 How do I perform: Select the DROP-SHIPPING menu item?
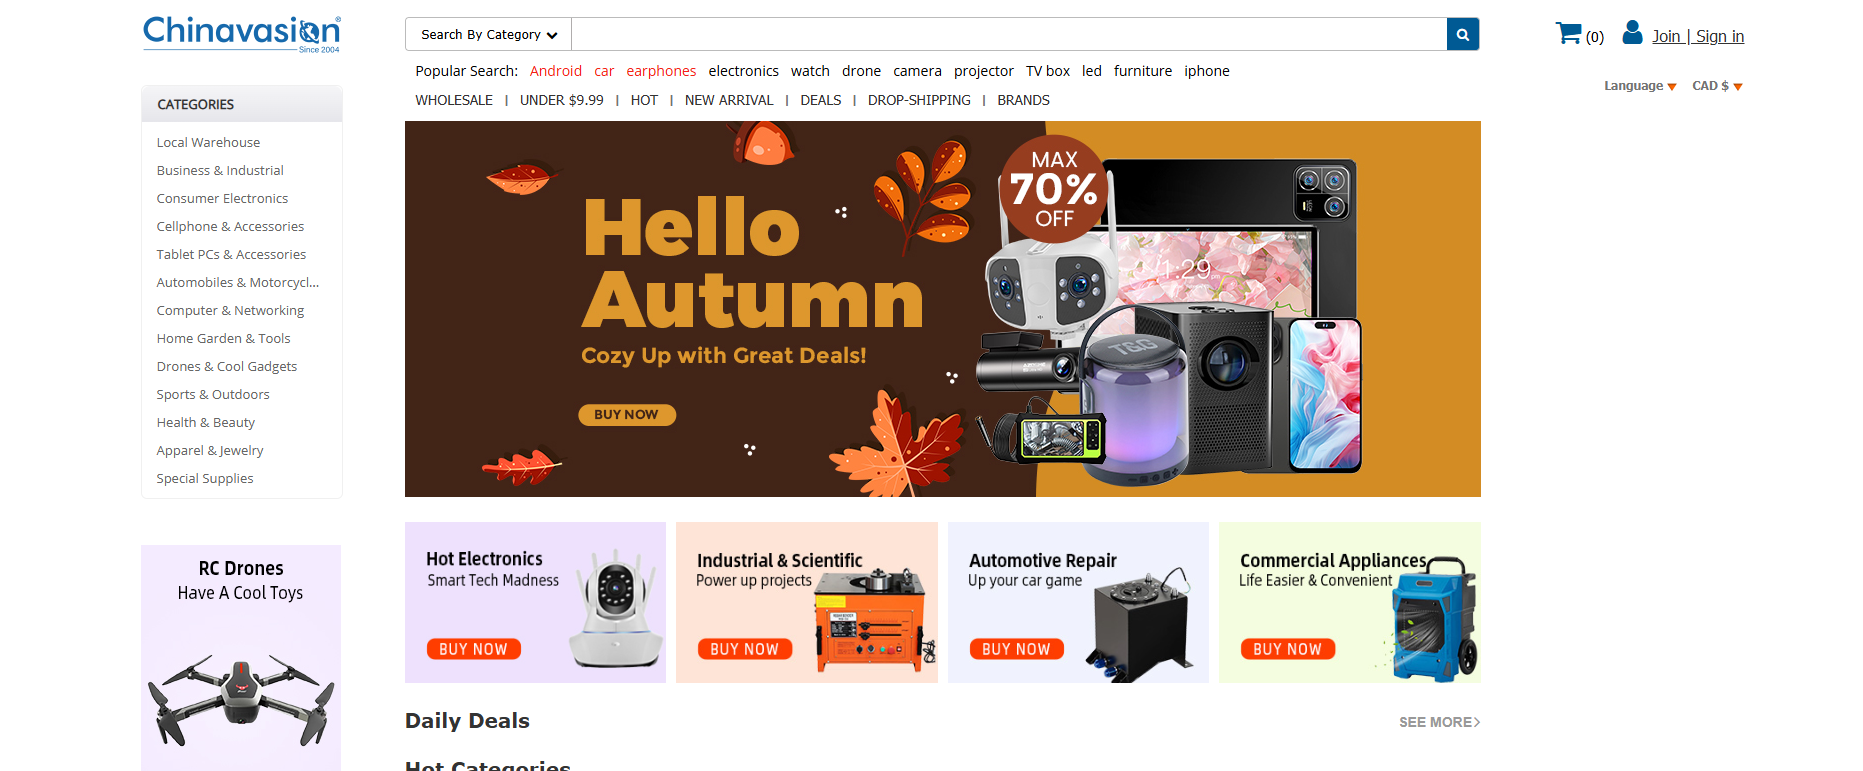tap(919, 100)
